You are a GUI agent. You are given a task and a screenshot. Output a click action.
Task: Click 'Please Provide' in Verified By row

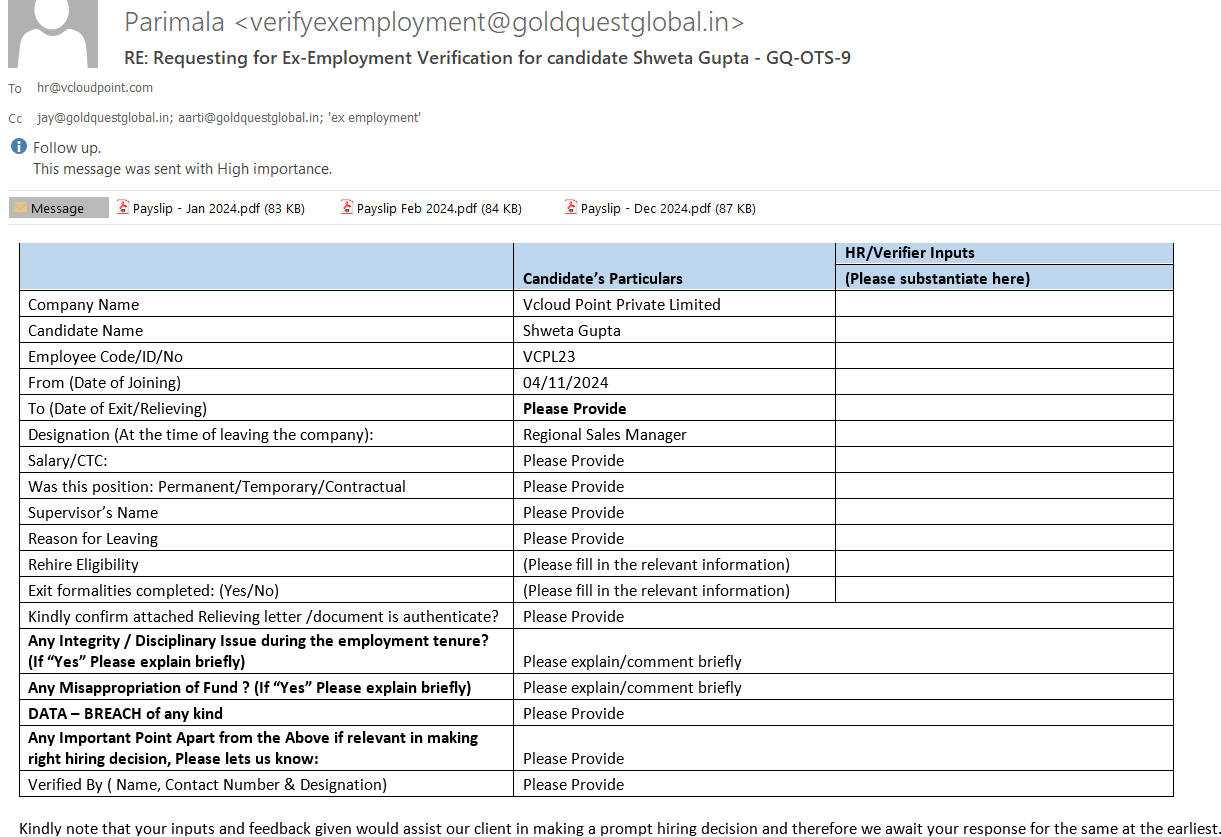(574, 785)
